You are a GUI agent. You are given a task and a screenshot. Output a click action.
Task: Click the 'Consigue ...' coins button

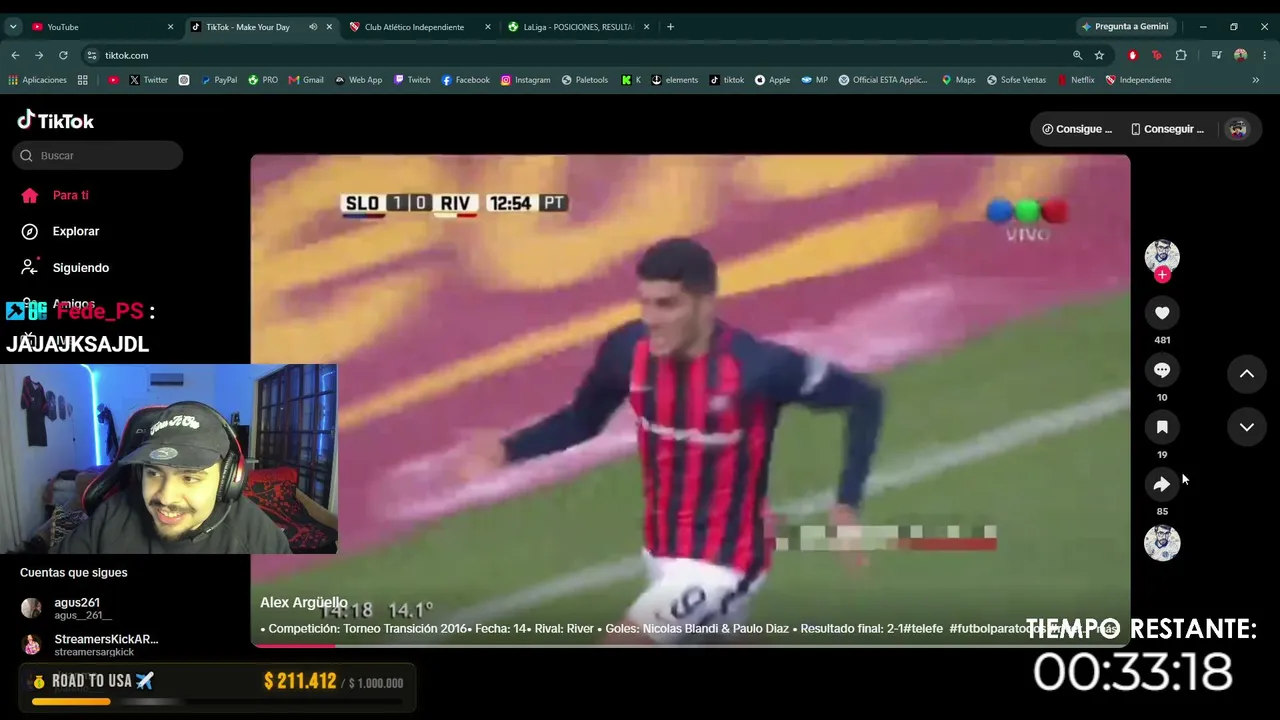(1077, 129)
